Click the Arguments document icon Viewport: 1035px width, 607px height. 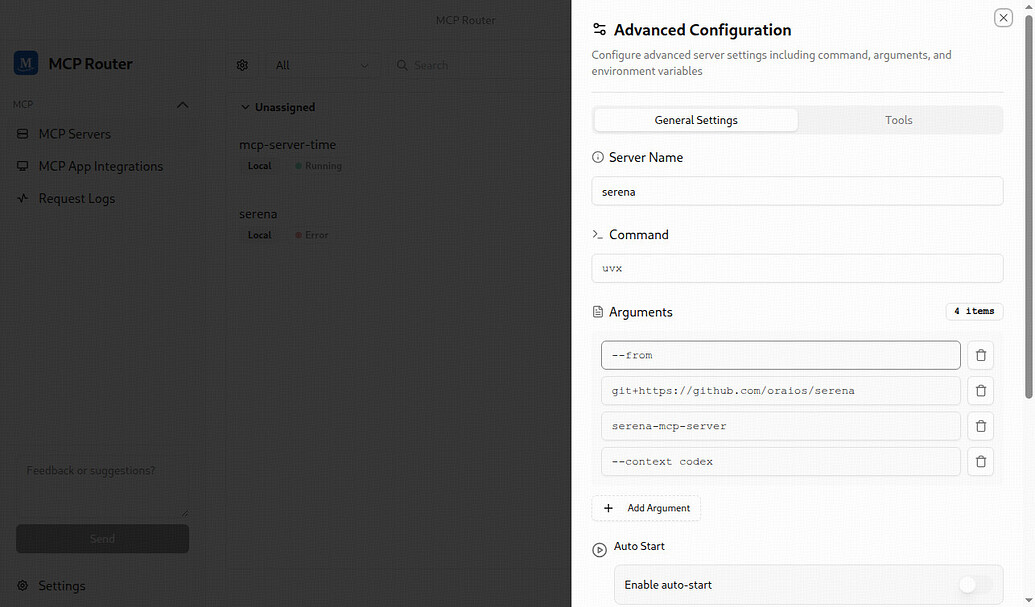[x=597, y=312]
